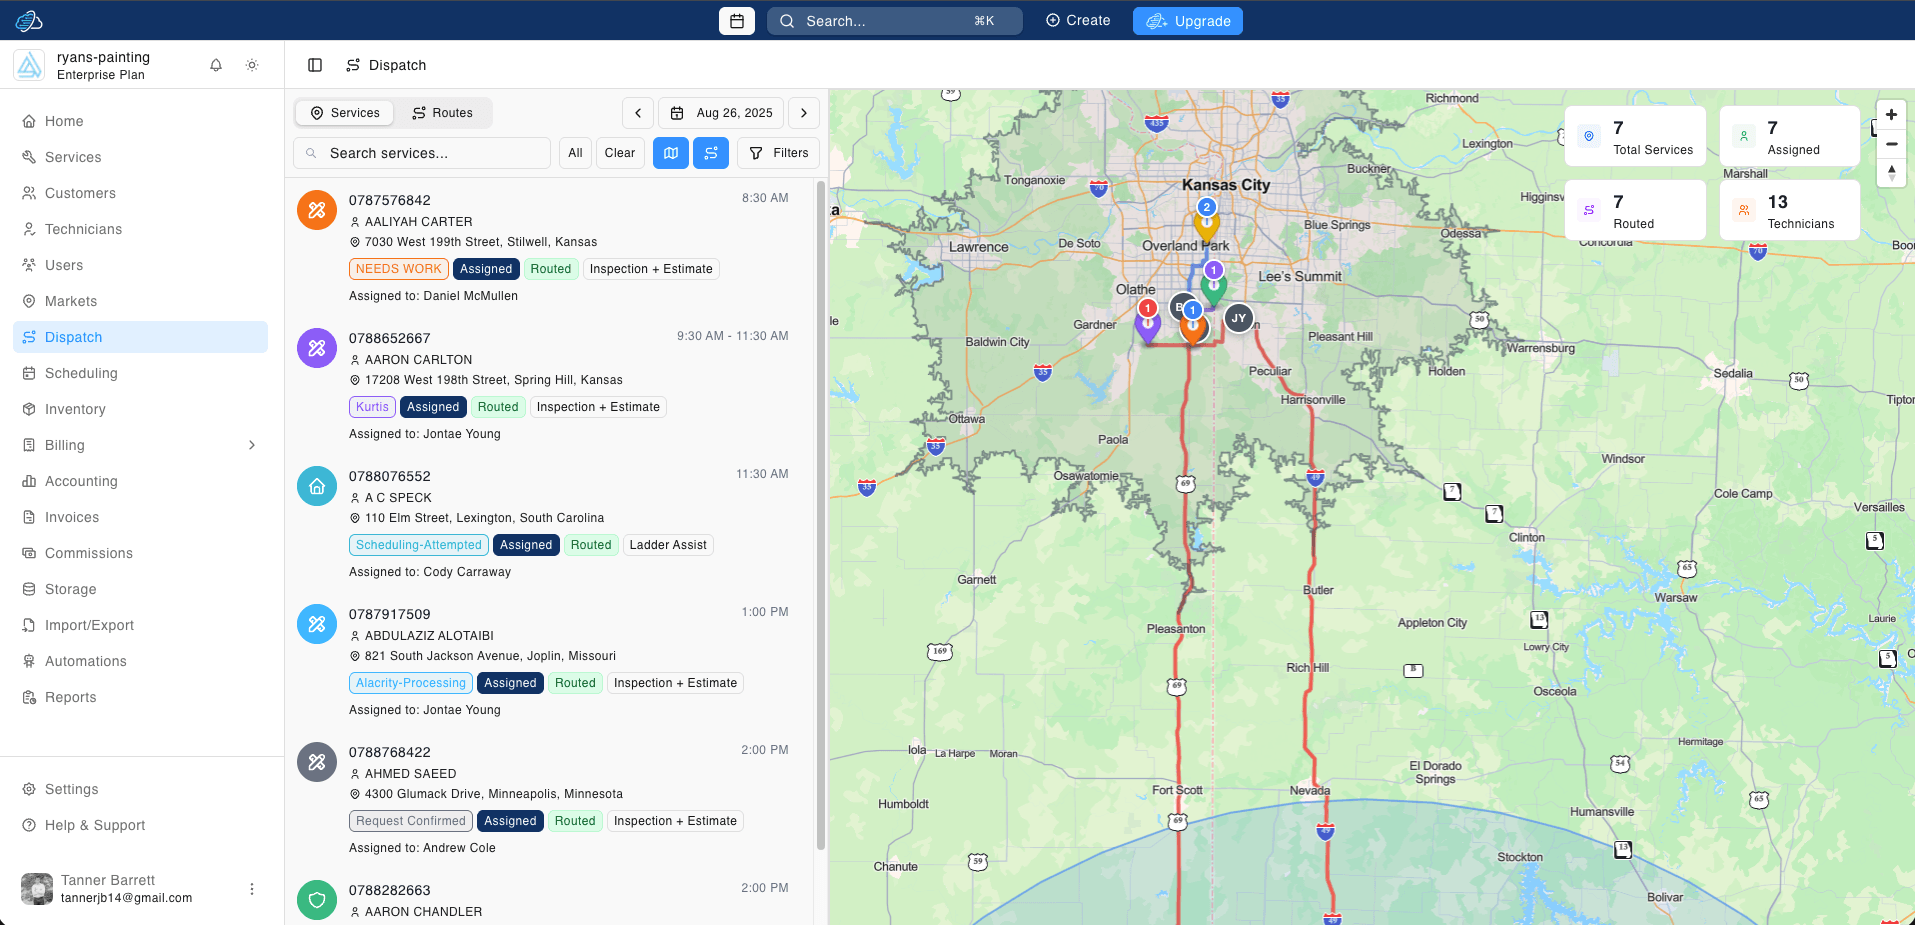Select the Technicians icon in the sidebar
This screenshot has height=925, width=1915.
click(30, 229)
